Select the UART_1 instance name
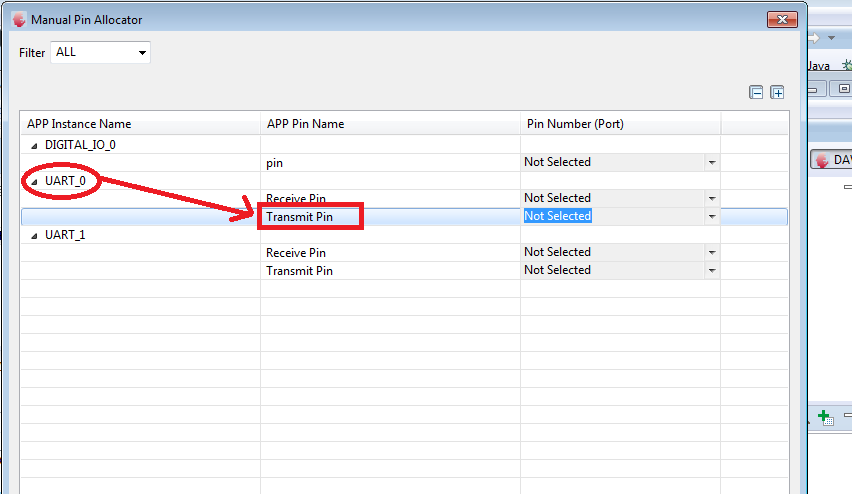 [65, 235]
